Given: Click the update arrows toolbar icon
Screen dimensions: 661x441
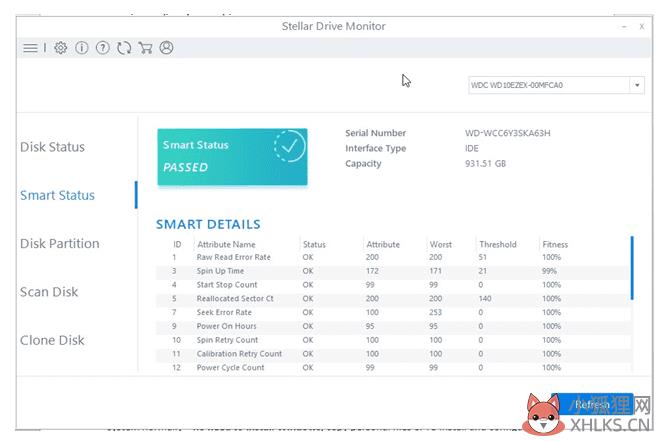Looking at the screenshot, I should (124, 48).
